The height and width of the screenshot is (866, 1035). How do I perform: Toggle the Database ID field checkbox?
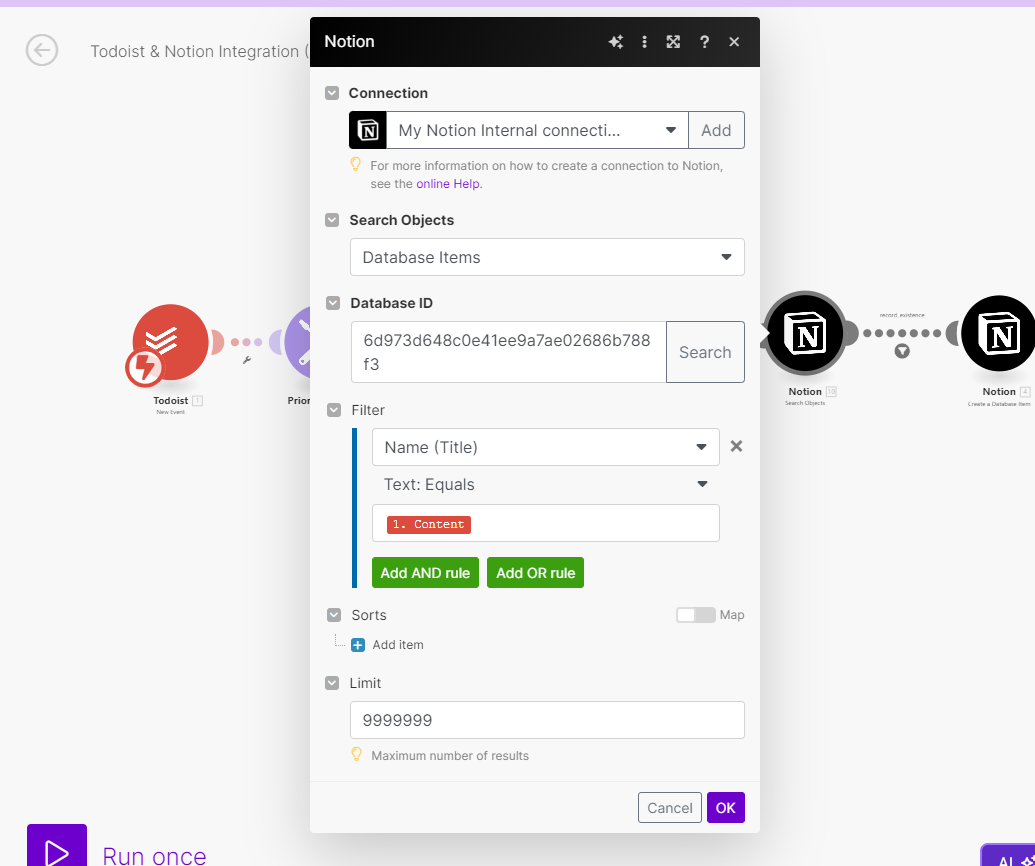333,303
